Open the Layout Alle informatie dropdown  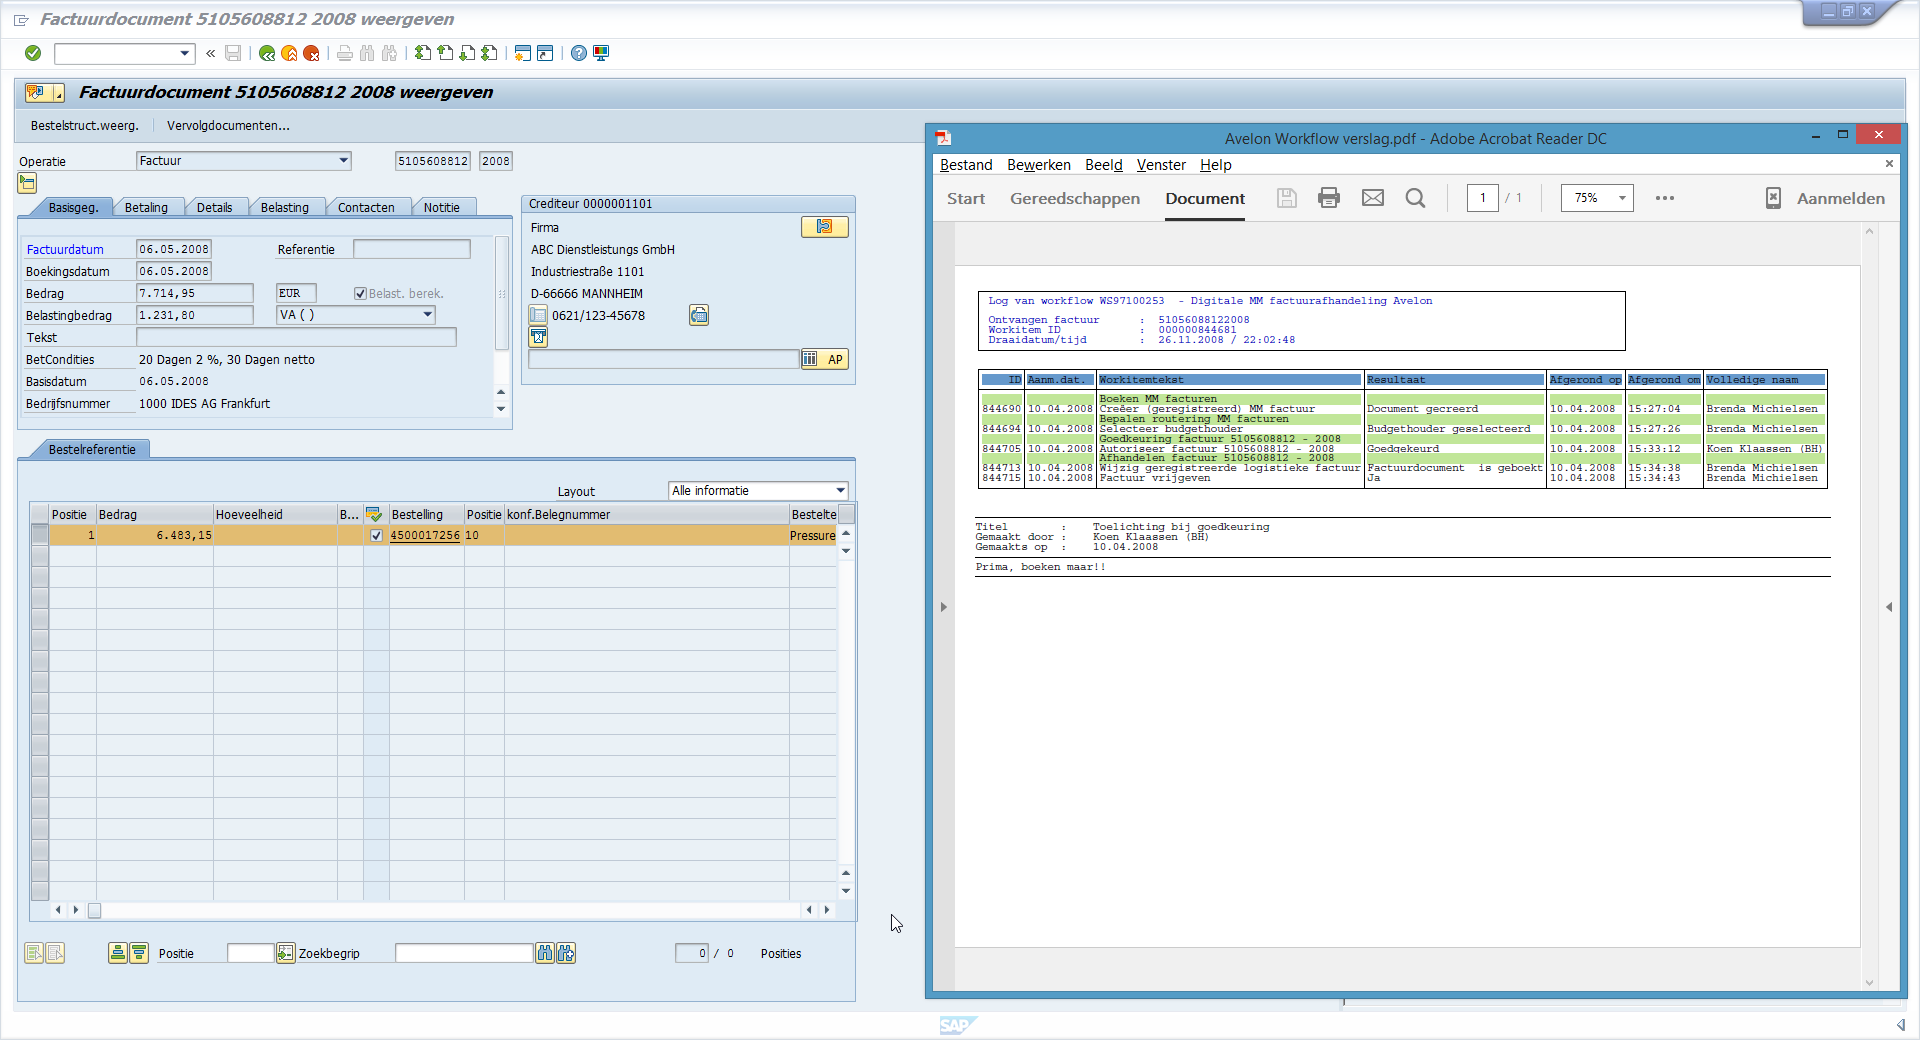tap(840, 490)
